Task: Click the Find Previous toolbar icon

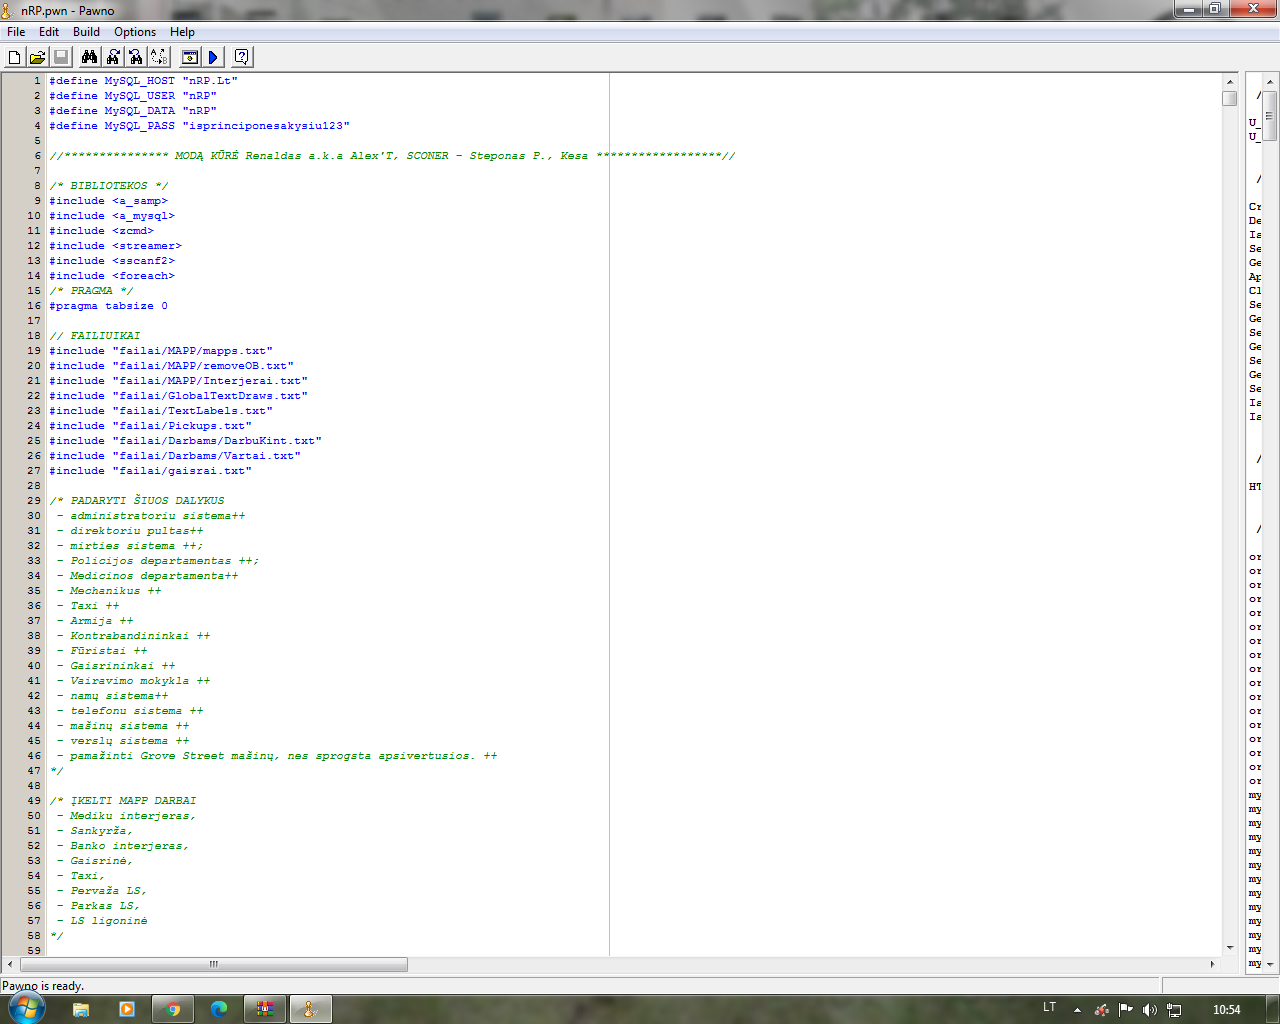Action: (x=136, y=57)
